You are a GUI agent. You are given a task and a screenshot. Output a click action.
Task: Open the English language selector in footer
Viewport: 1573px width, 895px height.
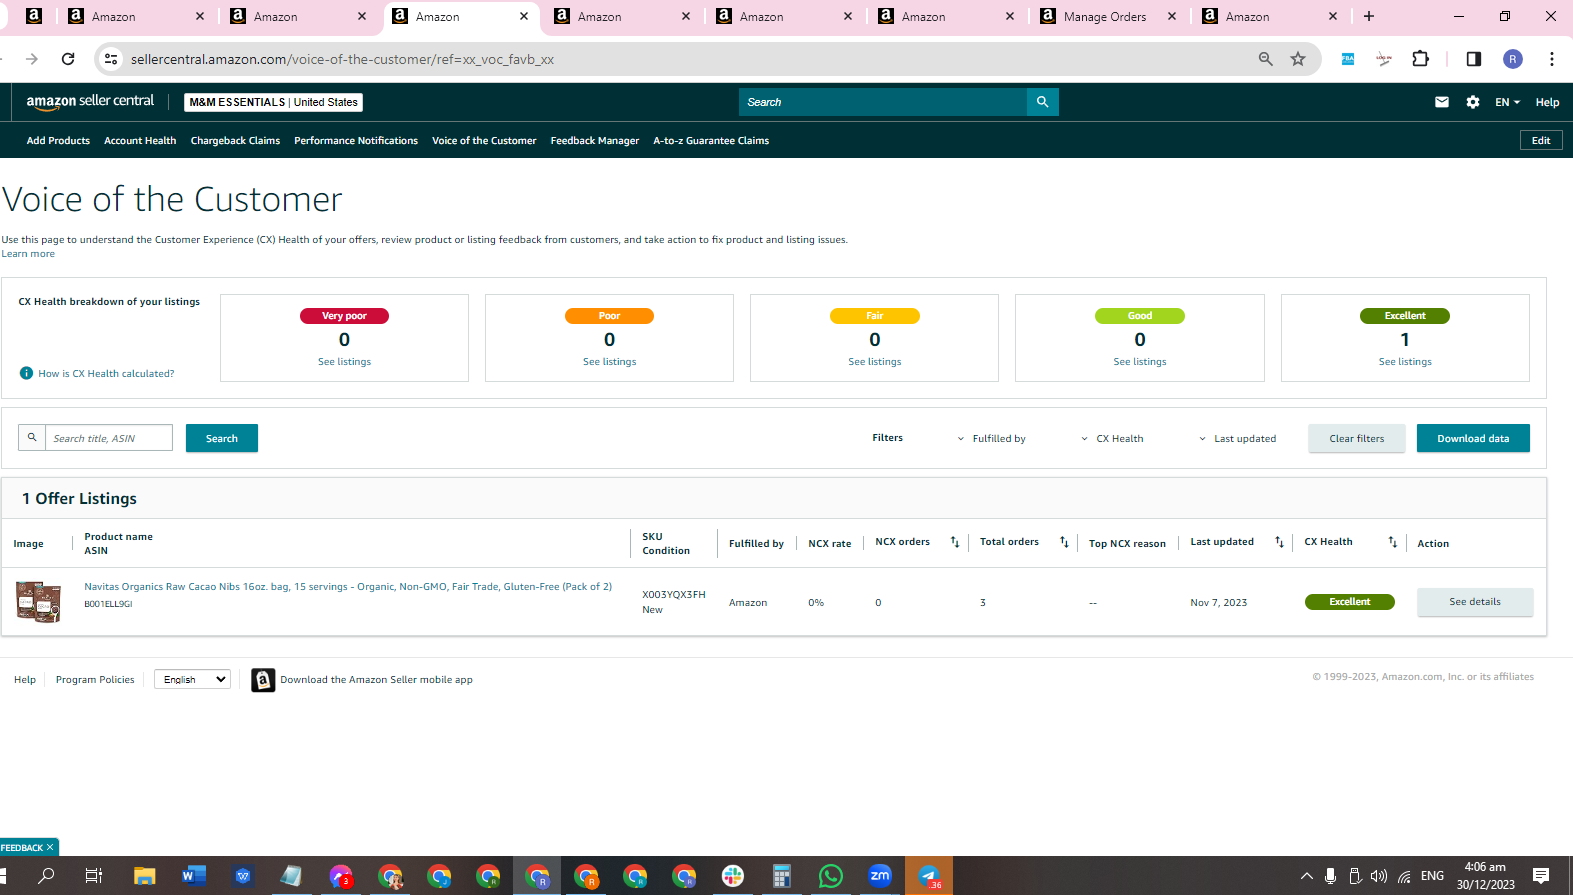coord(192,680)
